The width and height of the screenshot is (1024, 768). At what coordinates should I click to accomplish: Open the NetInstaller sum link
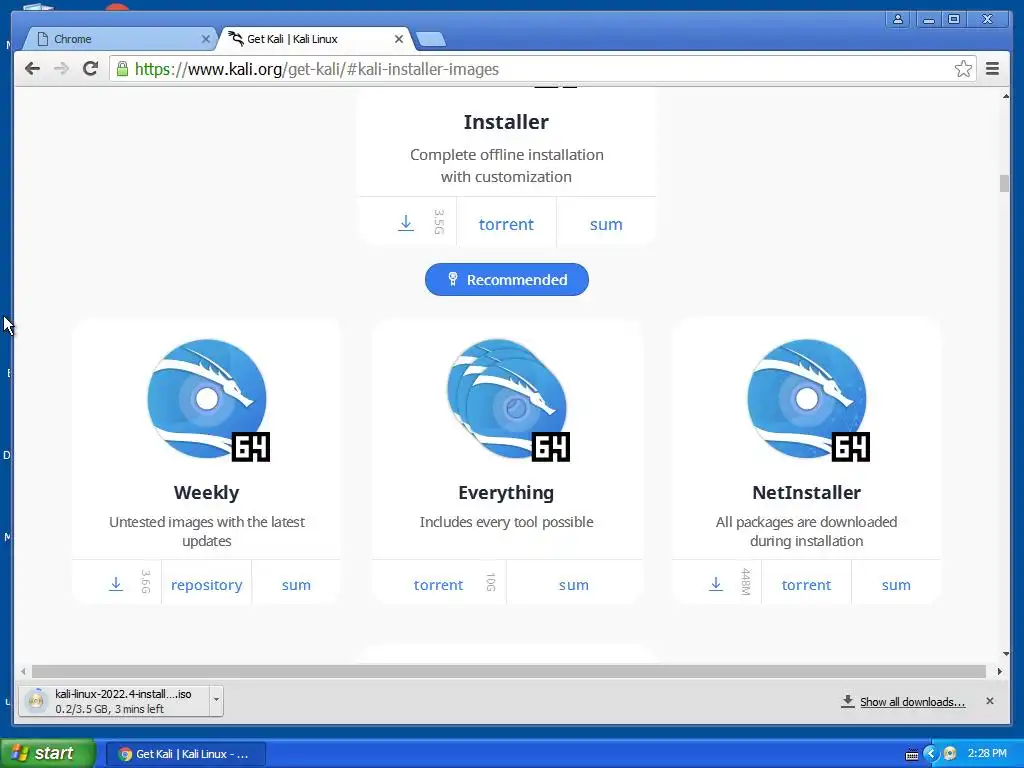[x=896, y=584]
